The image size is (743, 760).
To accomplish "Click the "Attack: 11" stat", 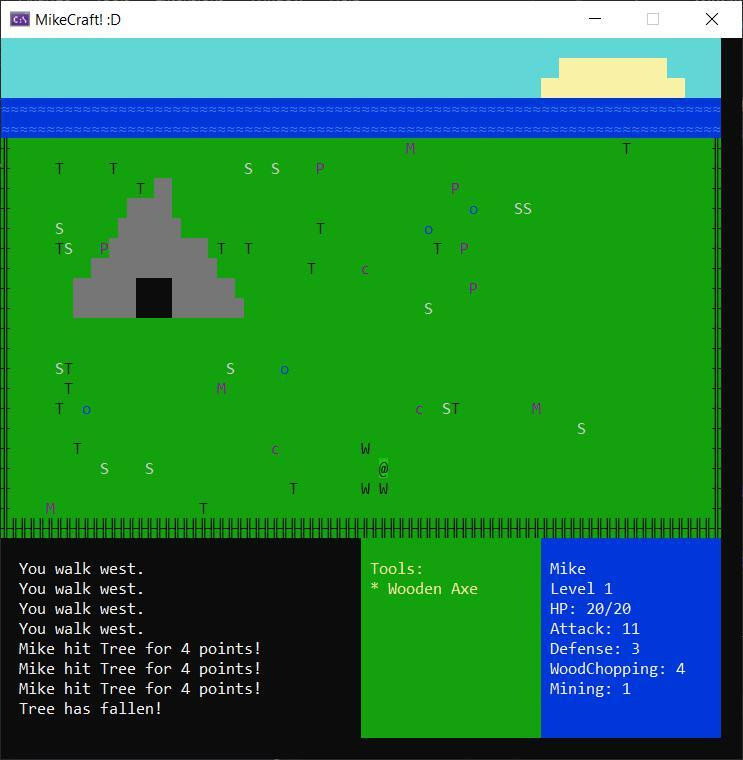I will coord(595,629).
